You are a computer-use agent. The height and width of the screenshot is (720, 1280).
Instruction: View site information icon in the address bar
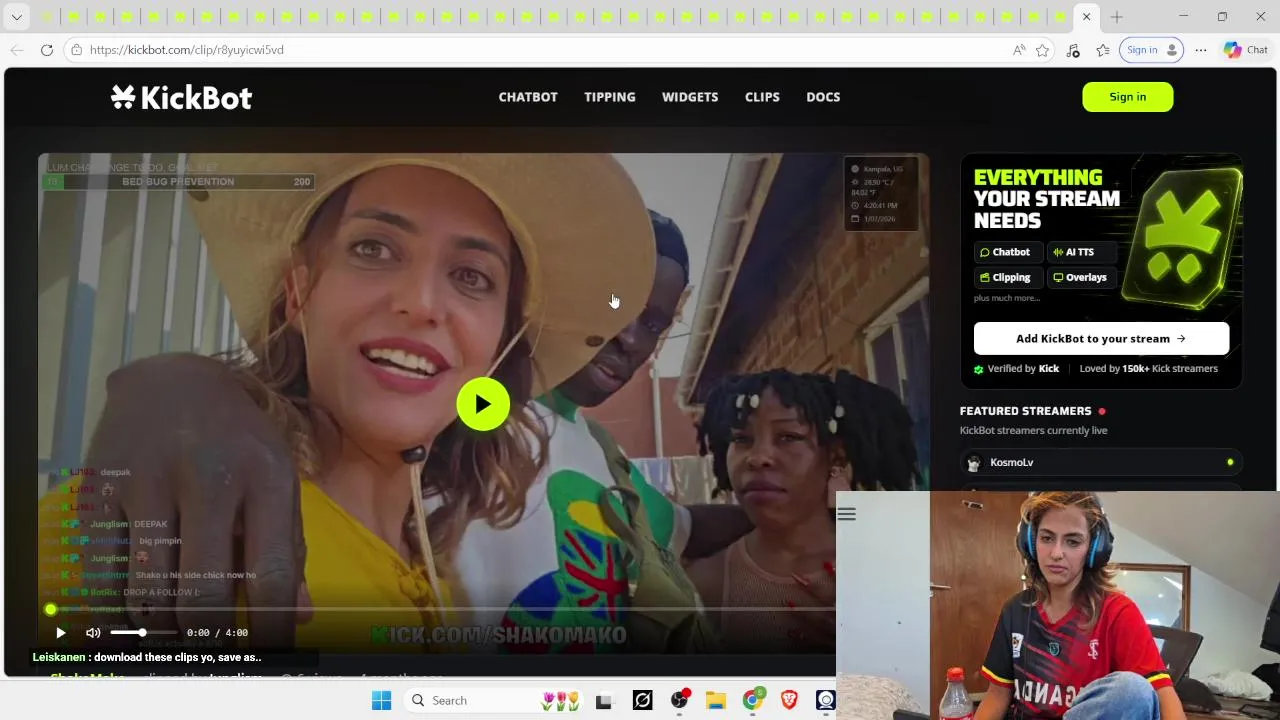pos(76,50)
